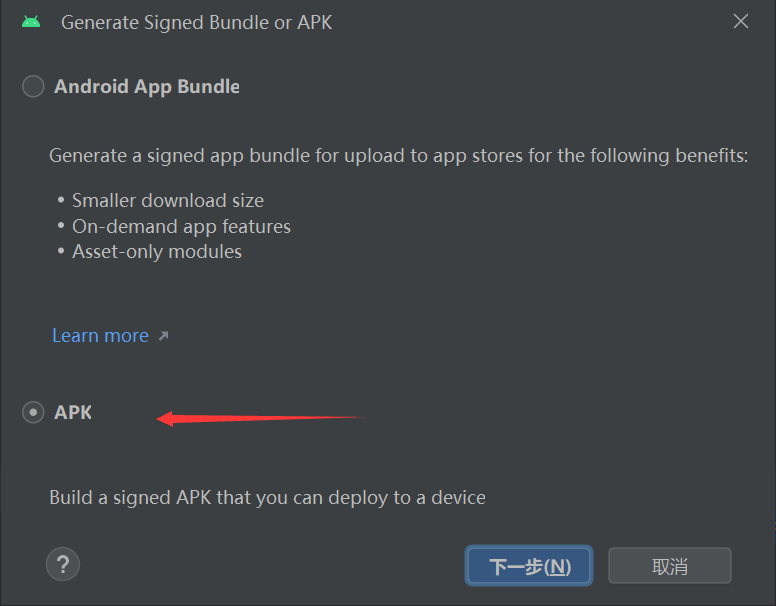Click the external-link arrow beside Learn more
The height and width of the screenshot is (606, 776).
click(163, 336)
